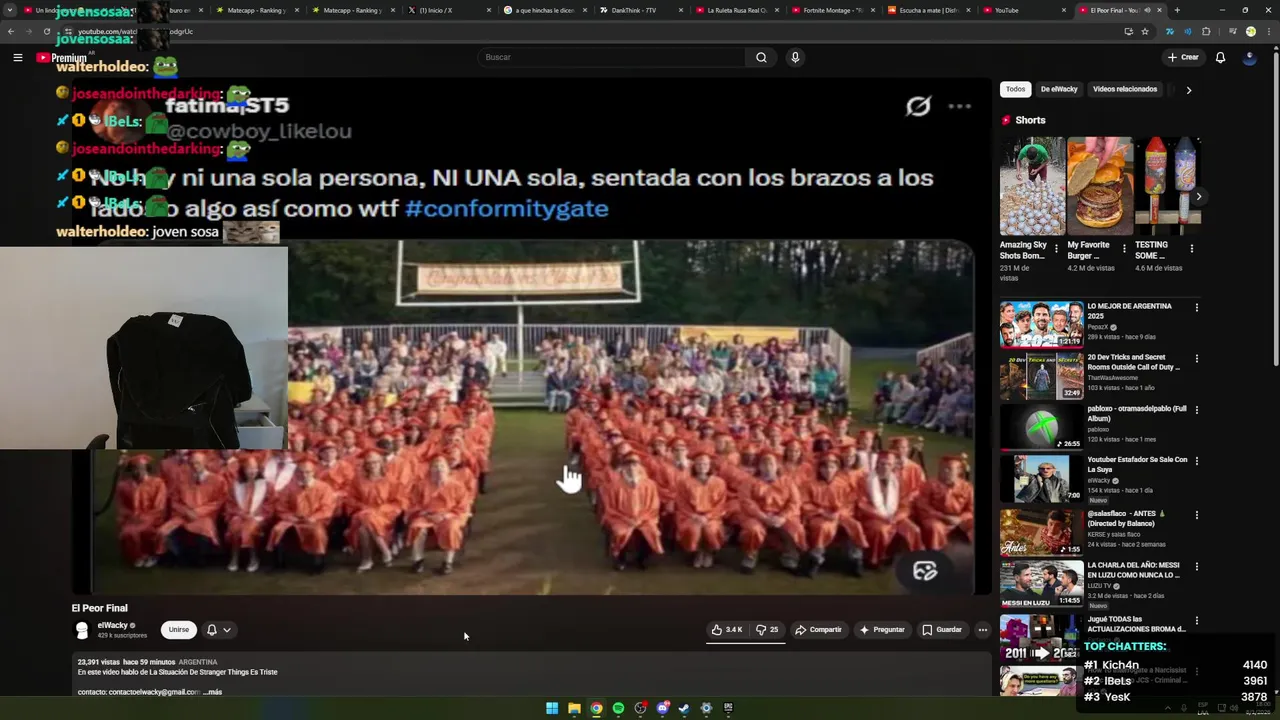The height and width of the screenshot is (720, 1280).
Task: Click the Buscar search input field
Action: 611,57
